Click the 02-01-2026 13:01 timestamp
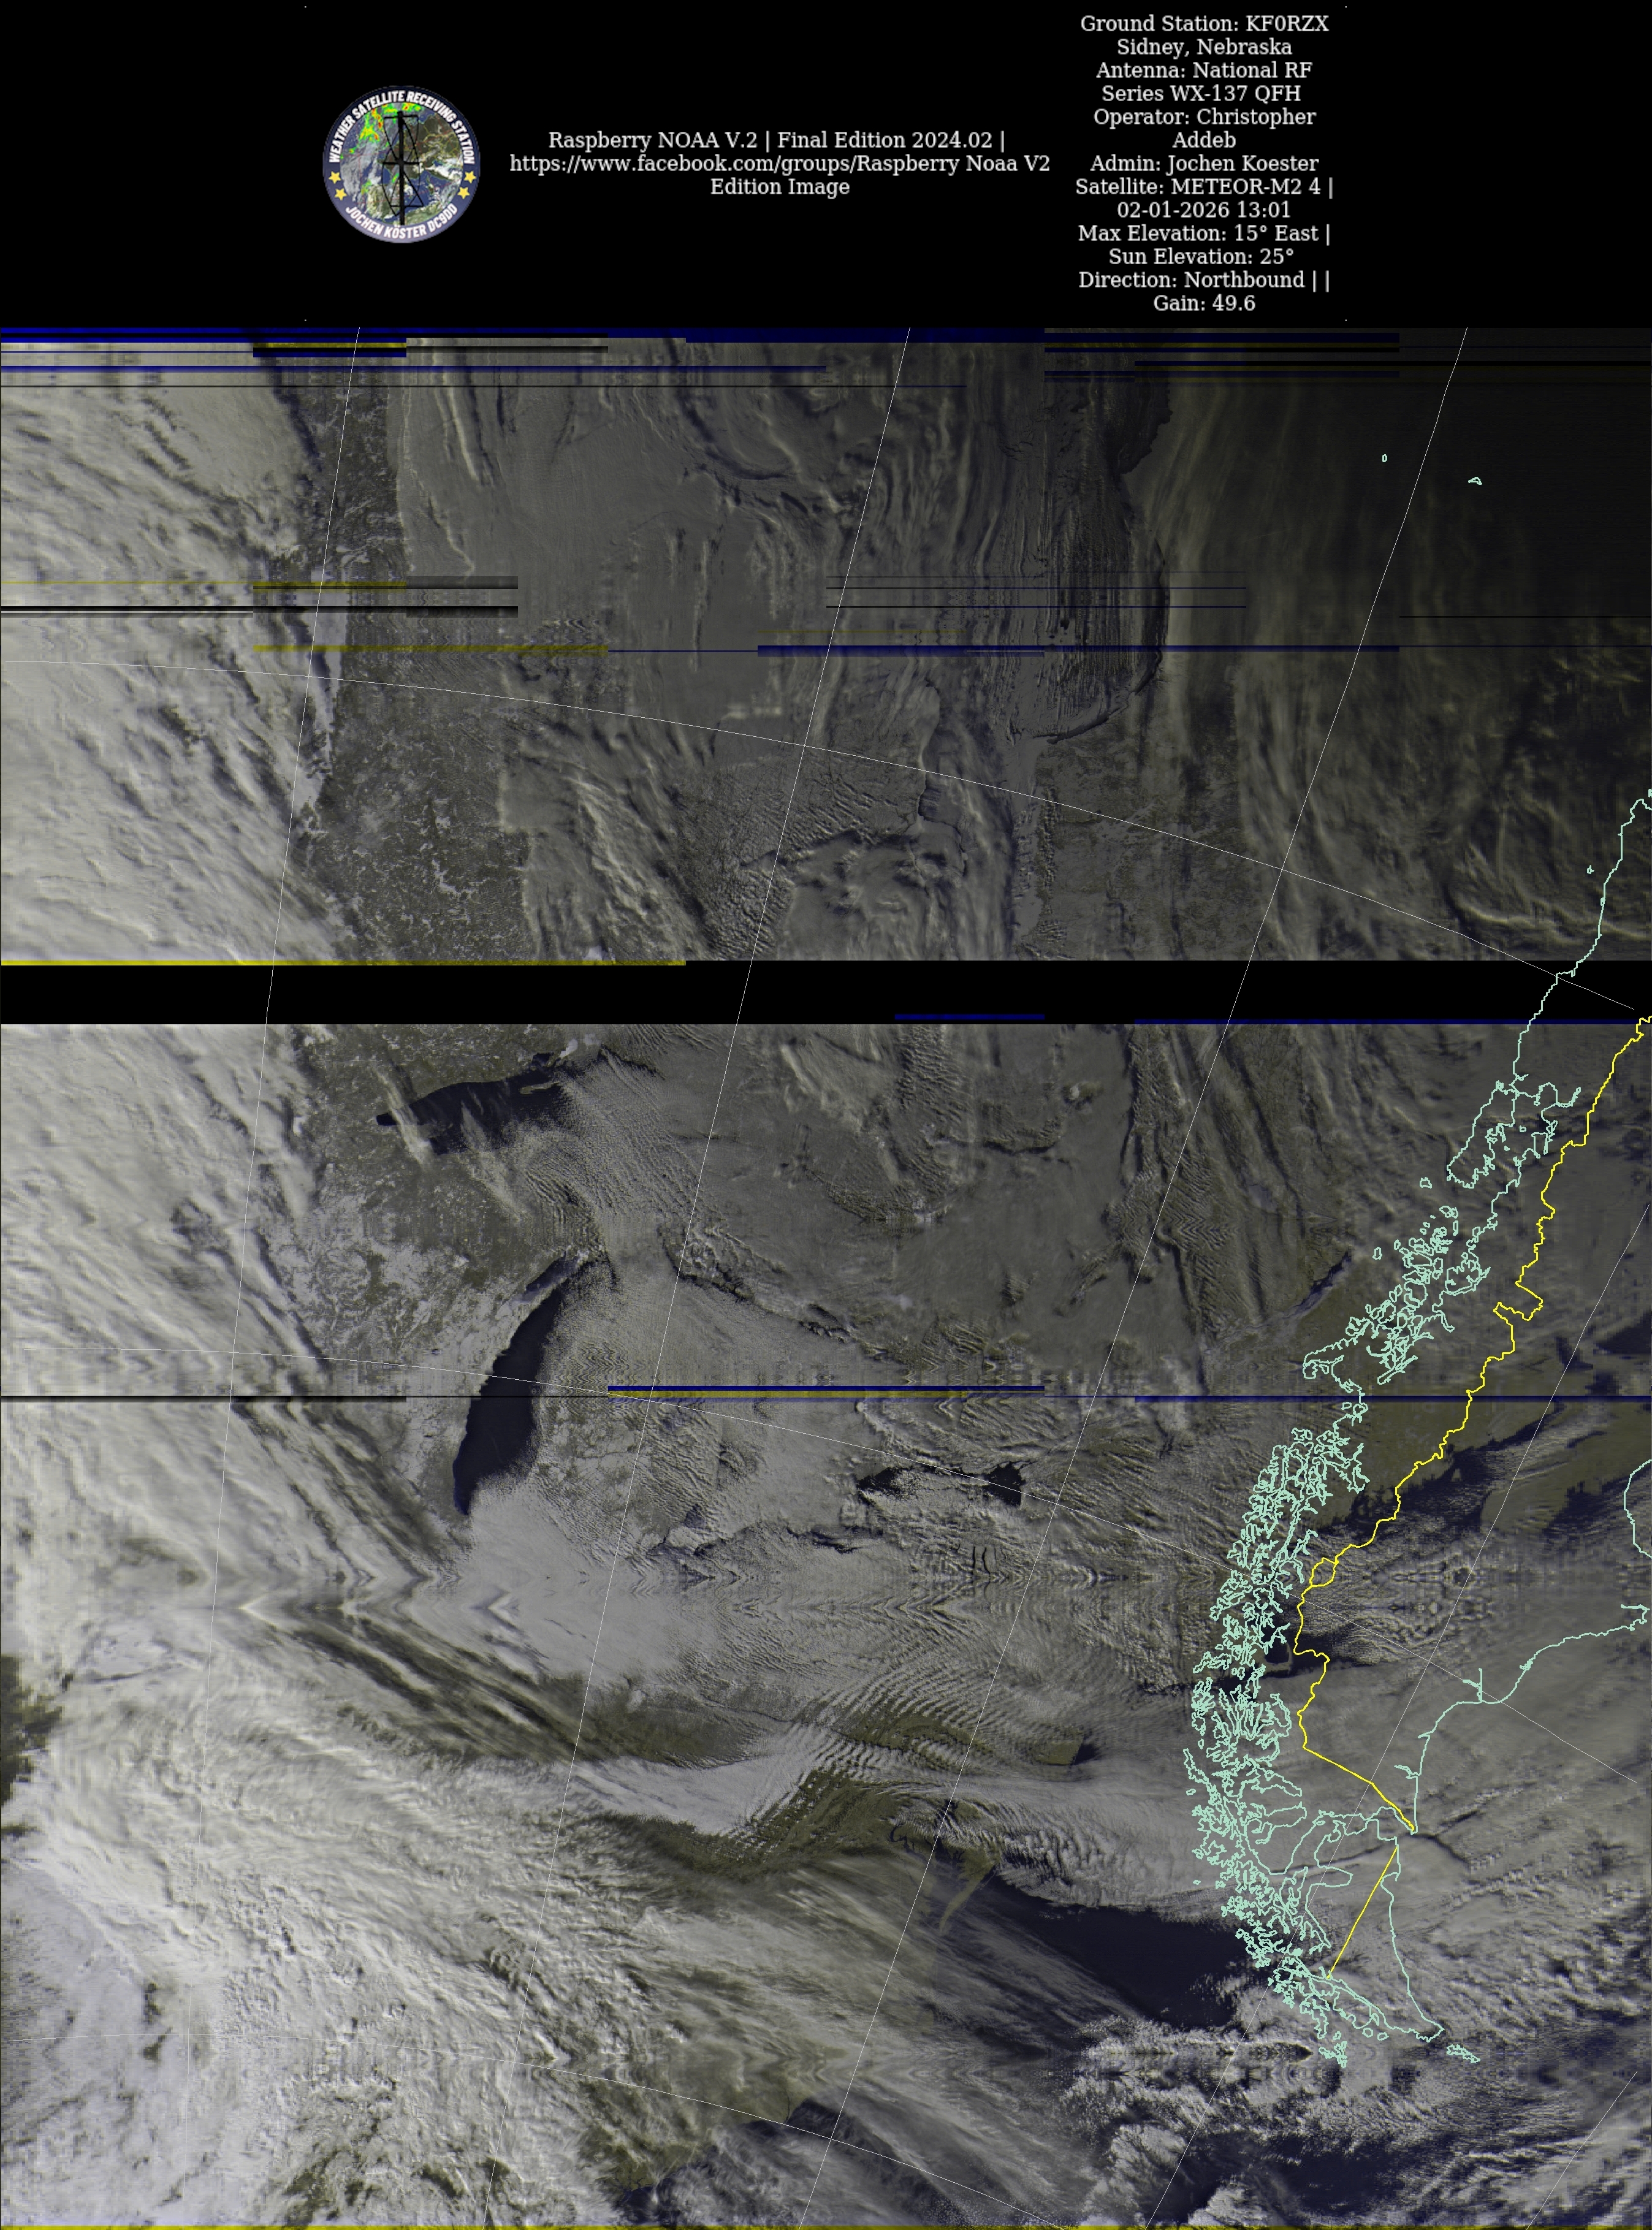Viewport: 1652px width, 2230px height. click(x=1203, y=210)
